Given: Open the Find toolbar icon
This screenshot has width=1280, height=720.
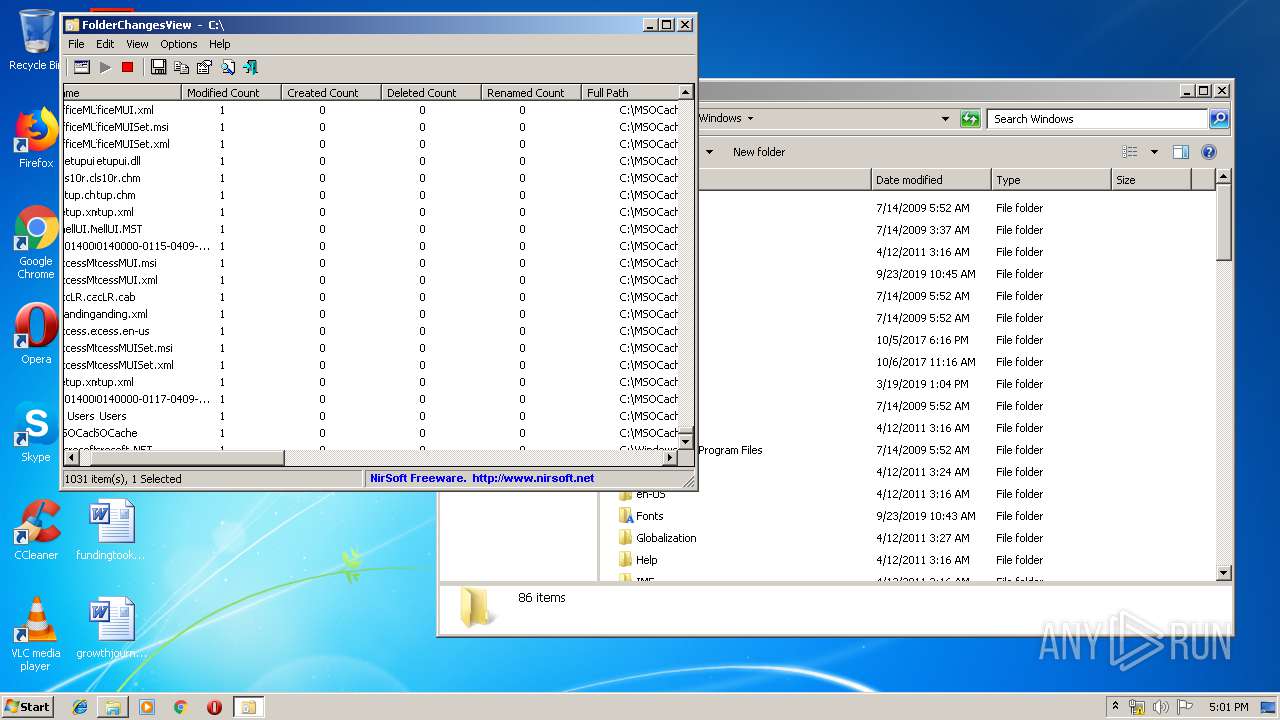Looking at the screenshot, I should click(x=228, y=67).
